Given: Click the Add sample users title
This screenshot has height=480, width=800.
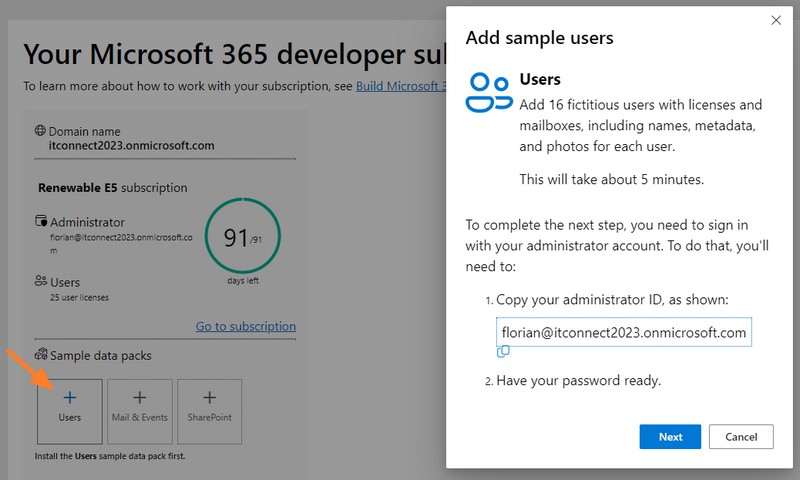Looking at the screenshot, I should [540, 38].
